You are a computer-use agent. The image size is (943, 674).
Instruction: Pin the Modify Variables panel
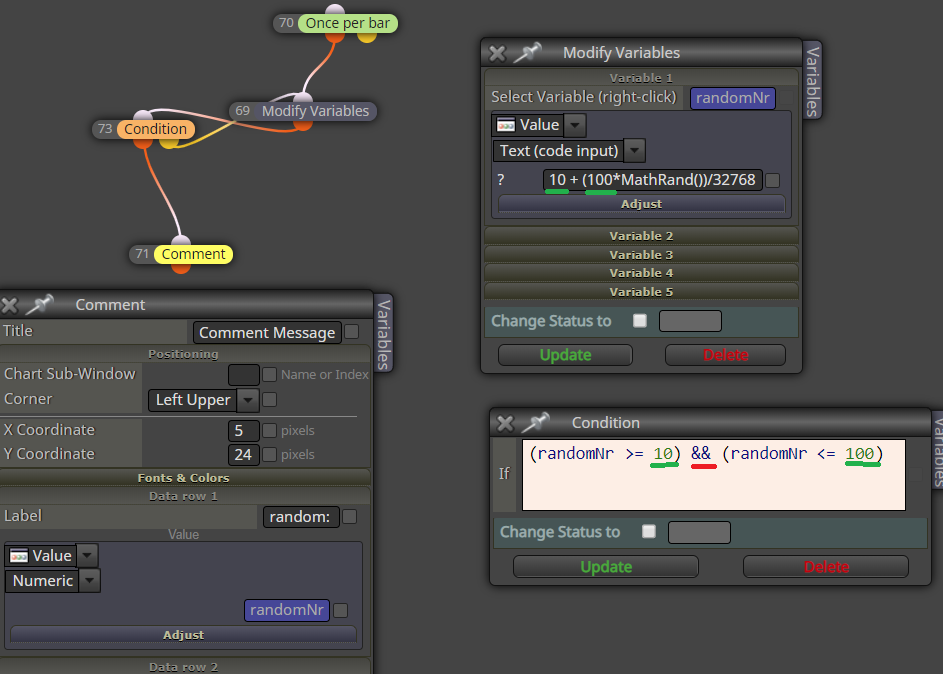pyautogui.click(x=527, y=52)
